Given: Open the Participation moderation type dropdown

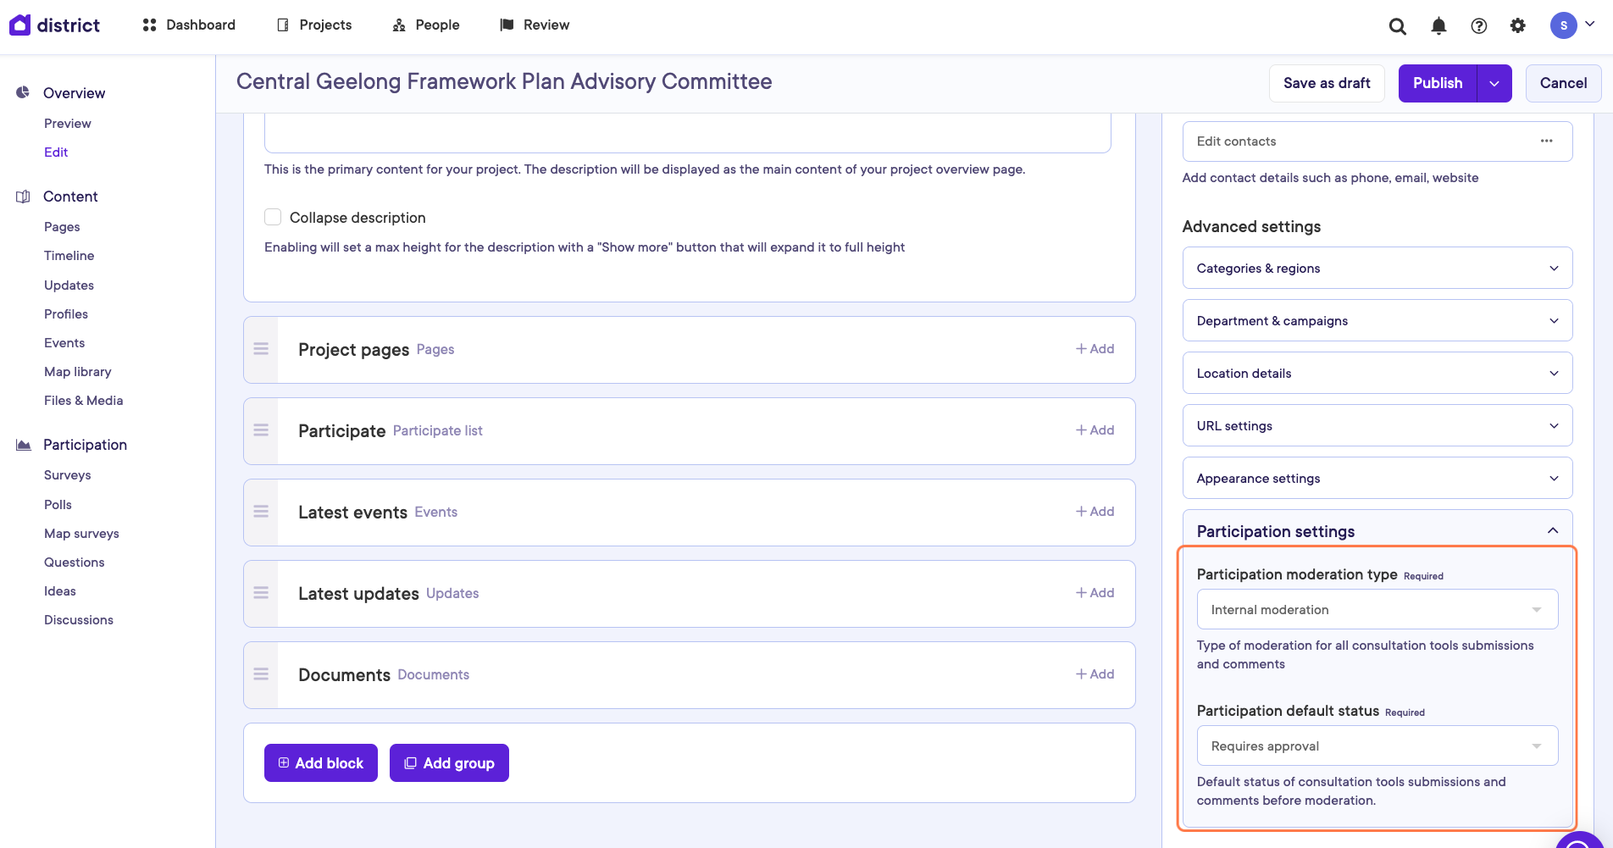Looking at the screenshot, I should pos(1376,609).
